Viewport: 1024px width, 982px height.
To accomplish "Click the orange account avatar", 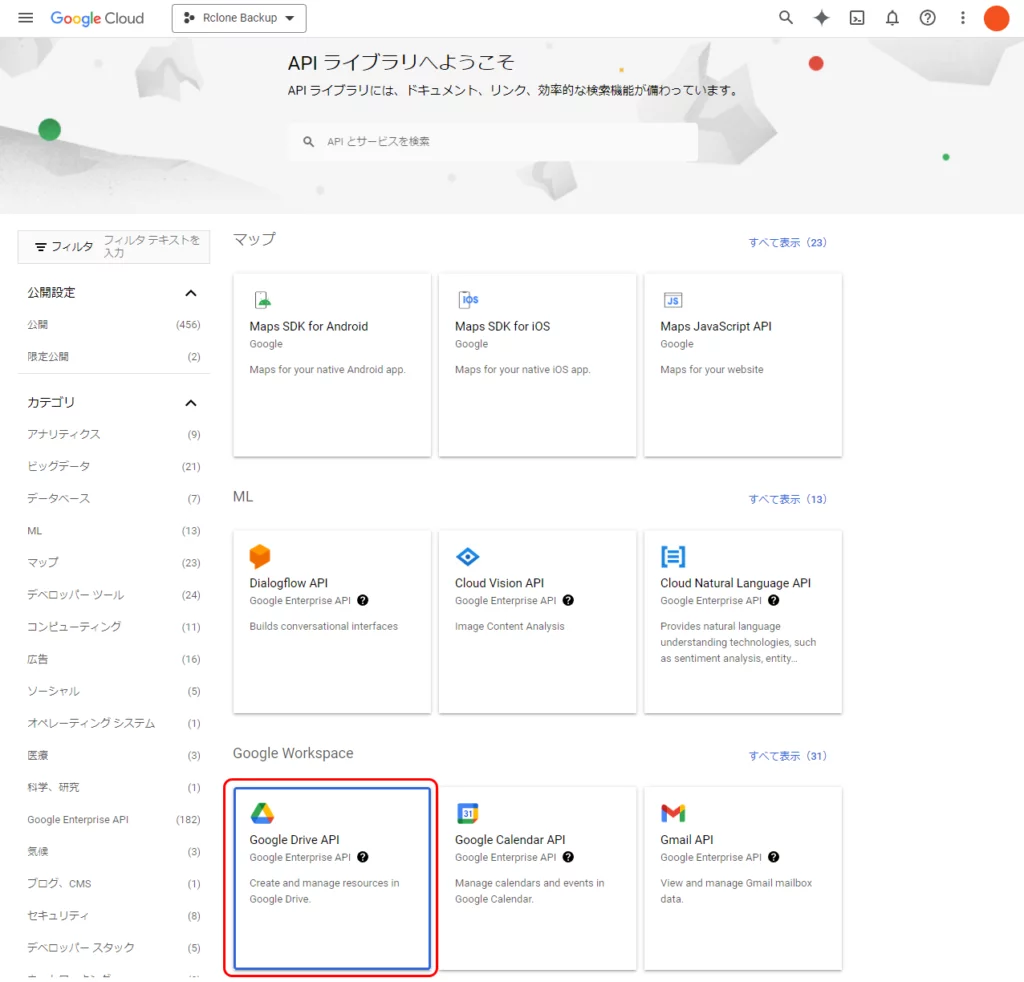I will (x=997, y=18).
